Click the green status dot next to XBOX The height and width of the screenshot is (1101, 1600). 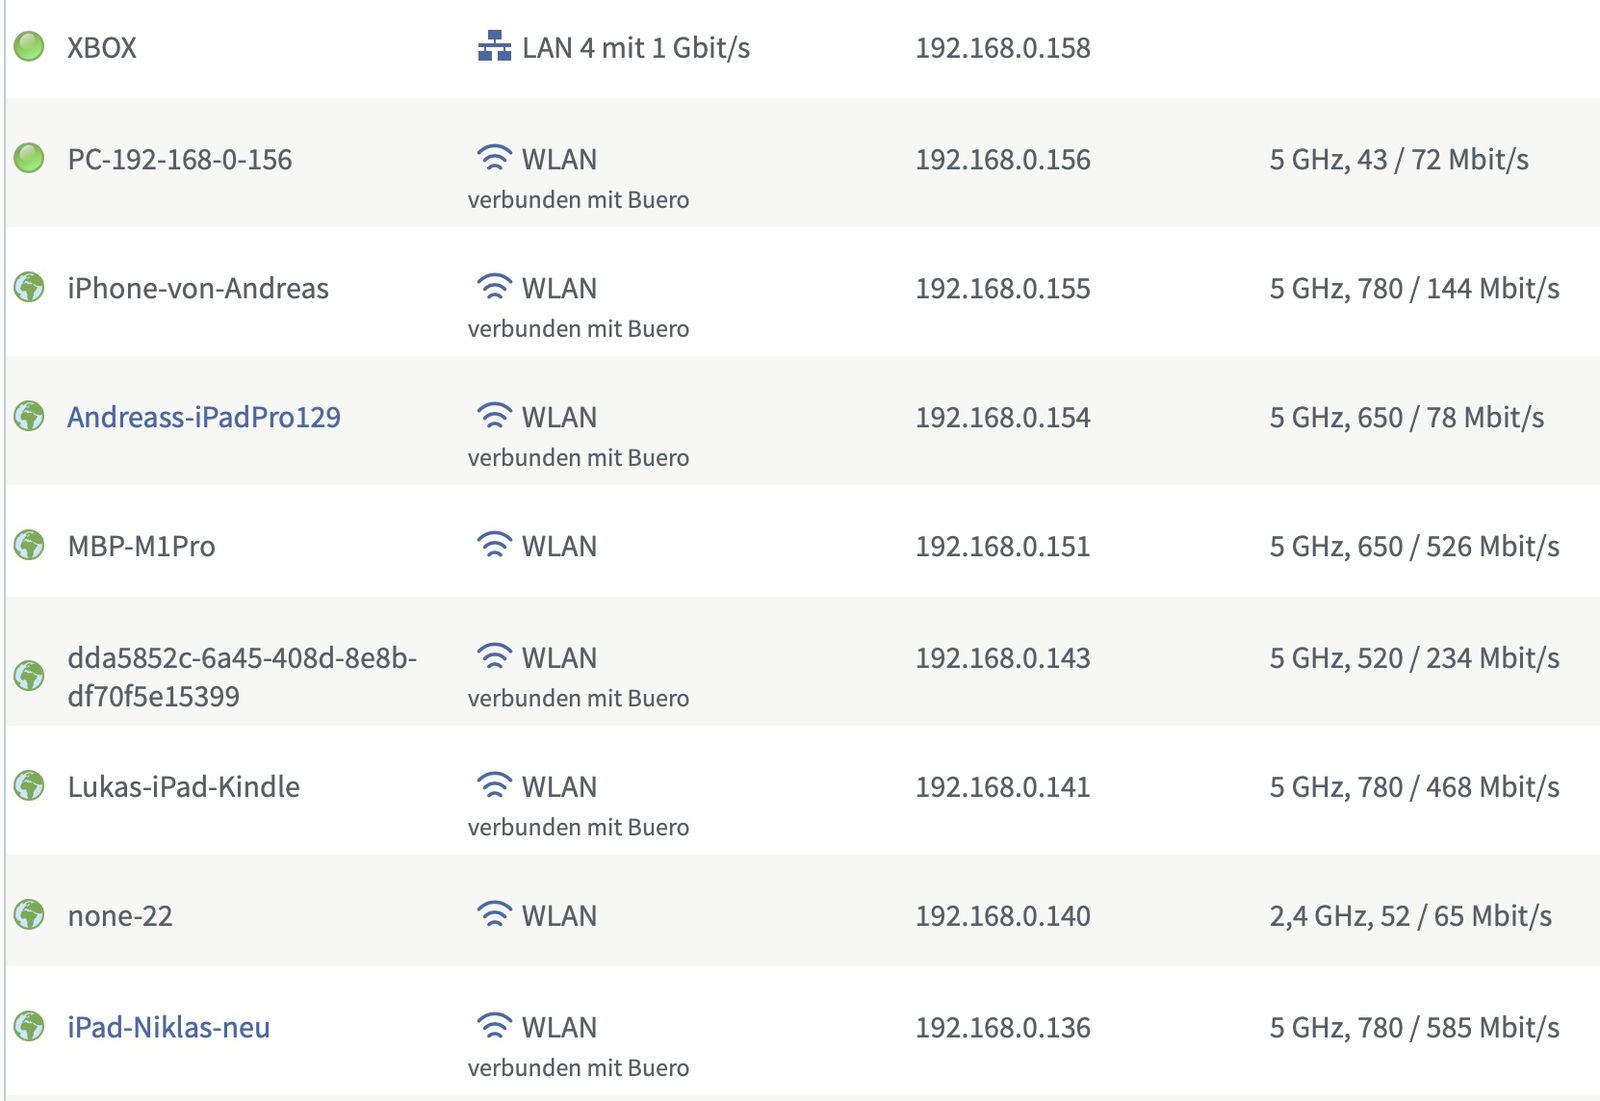coord(29,46)
